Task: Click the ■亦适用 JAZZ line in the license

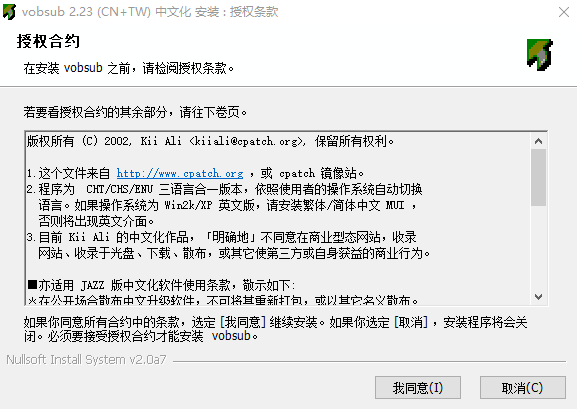Action: (161, 285)
